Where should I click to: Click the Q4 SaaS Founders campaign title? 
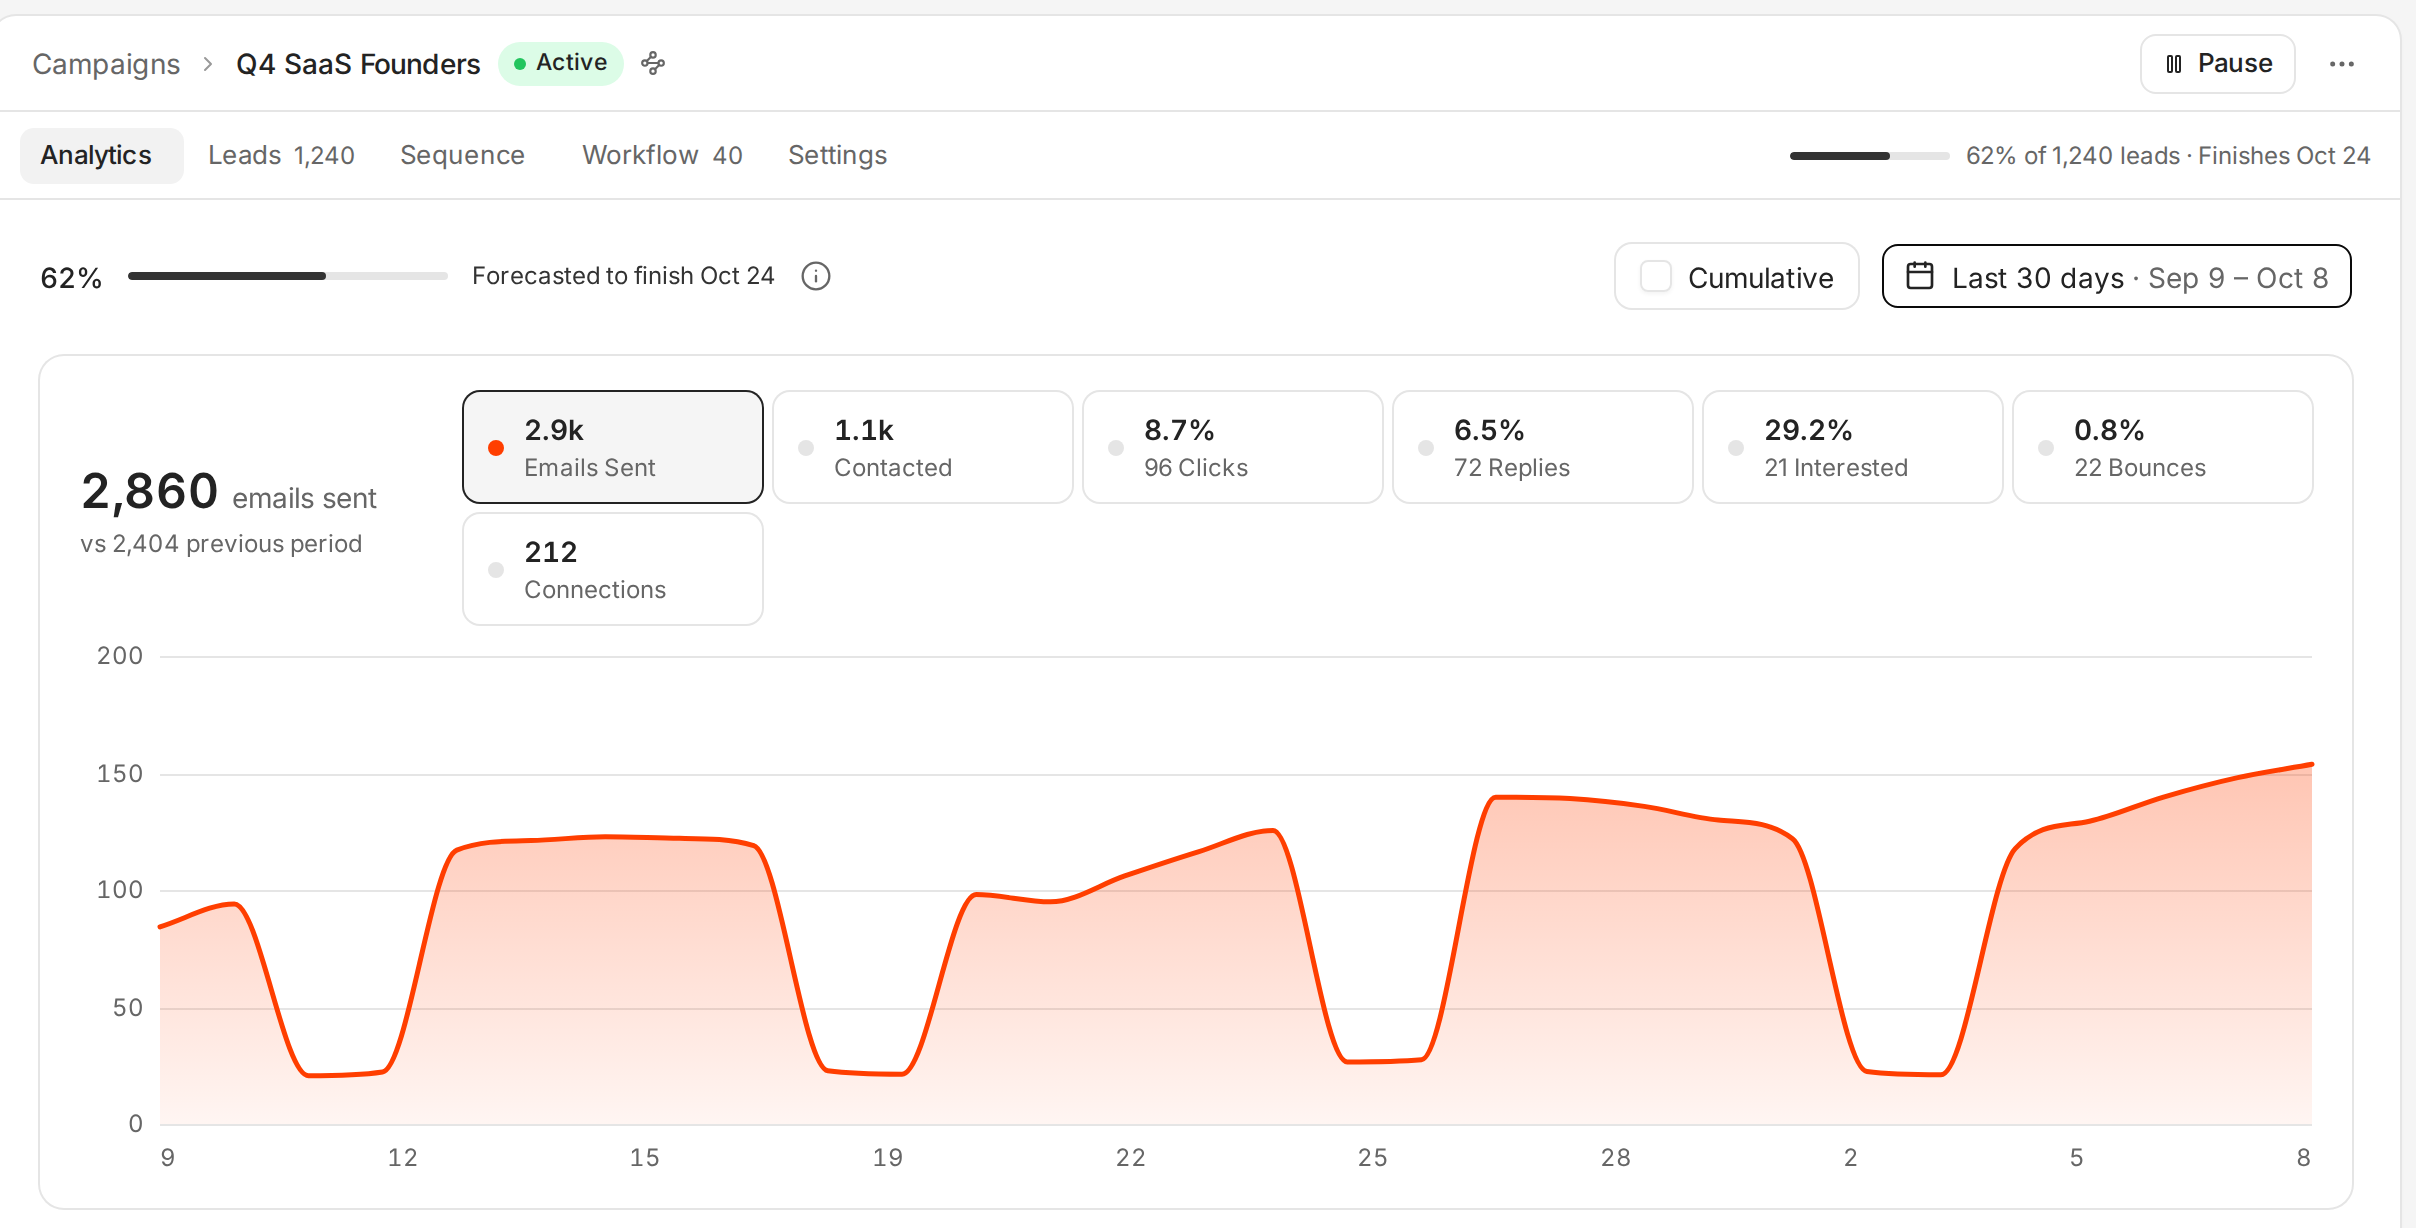pyautogui.click(x=358, y=64)
